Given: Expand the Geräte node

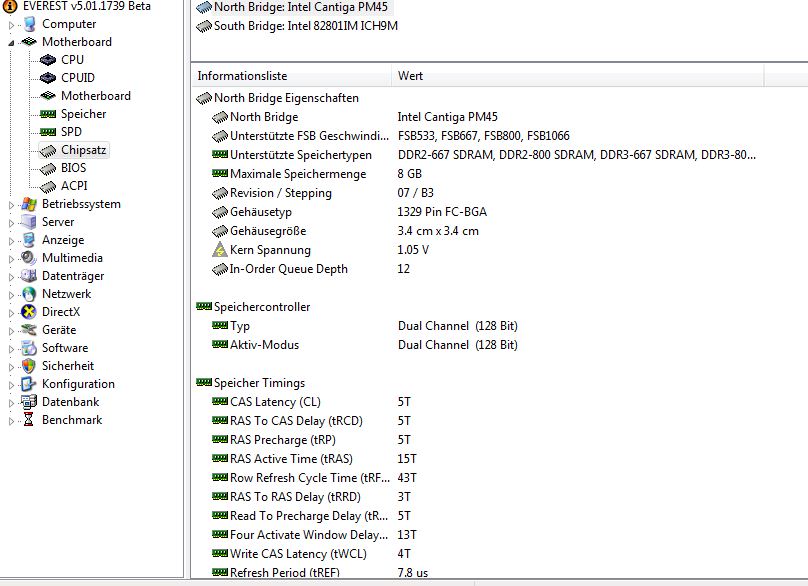Looking at the screenshot, I should click(x=11, y=331).
